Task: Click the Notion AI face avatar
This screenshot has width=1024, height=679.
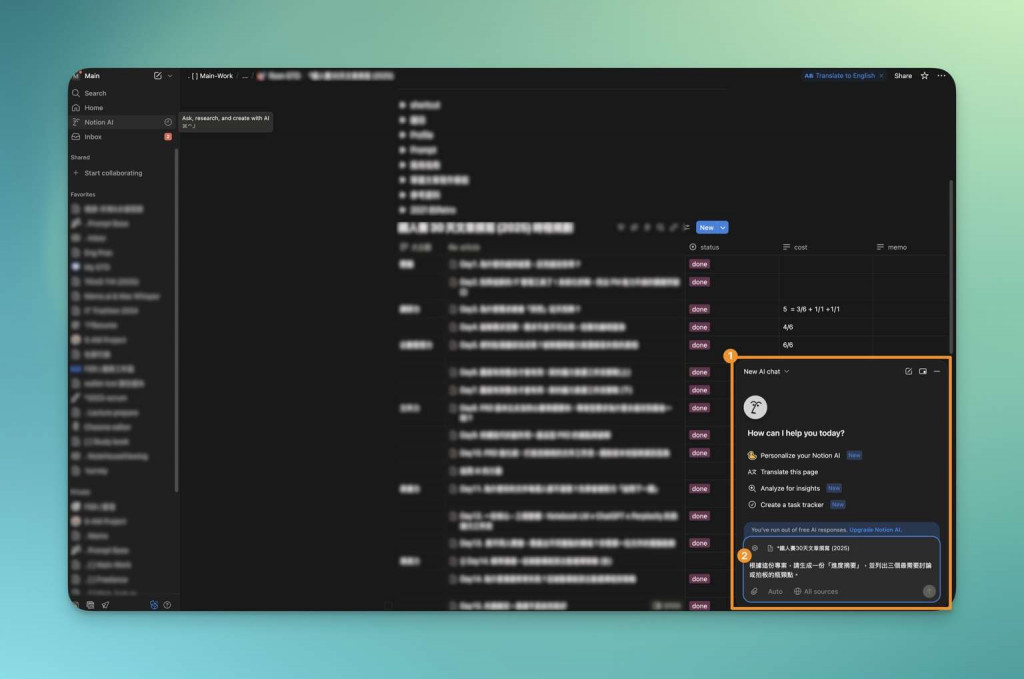Action: pos(756,407)
